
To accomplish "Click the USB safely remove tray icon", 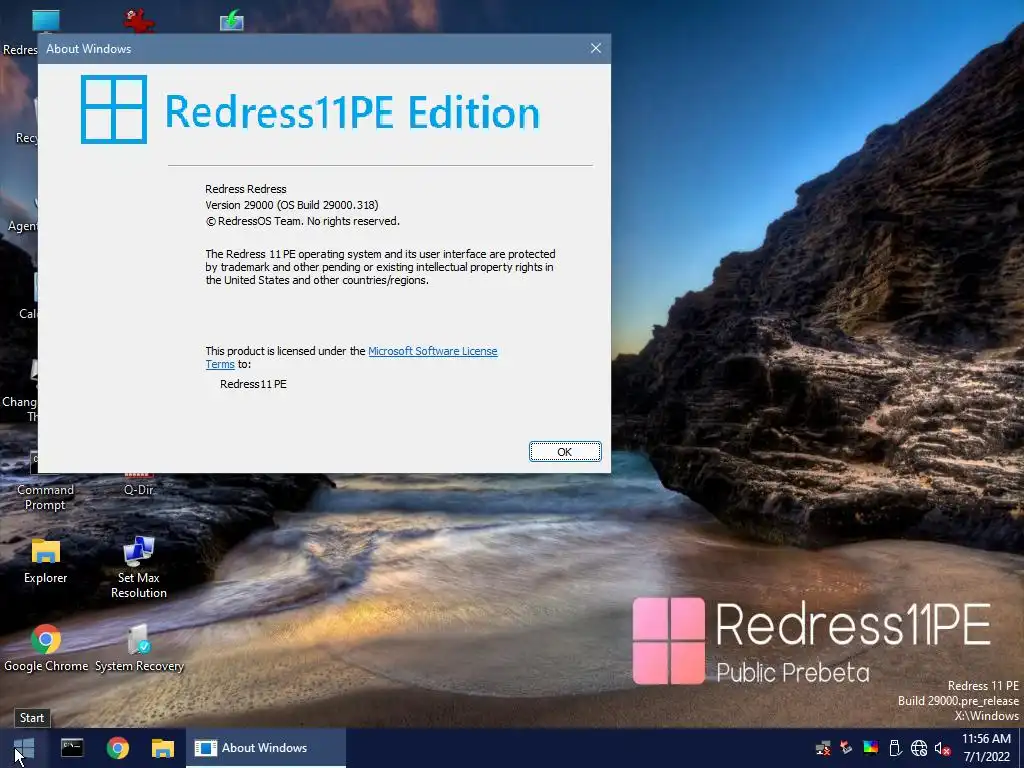I will click(895, 748).
